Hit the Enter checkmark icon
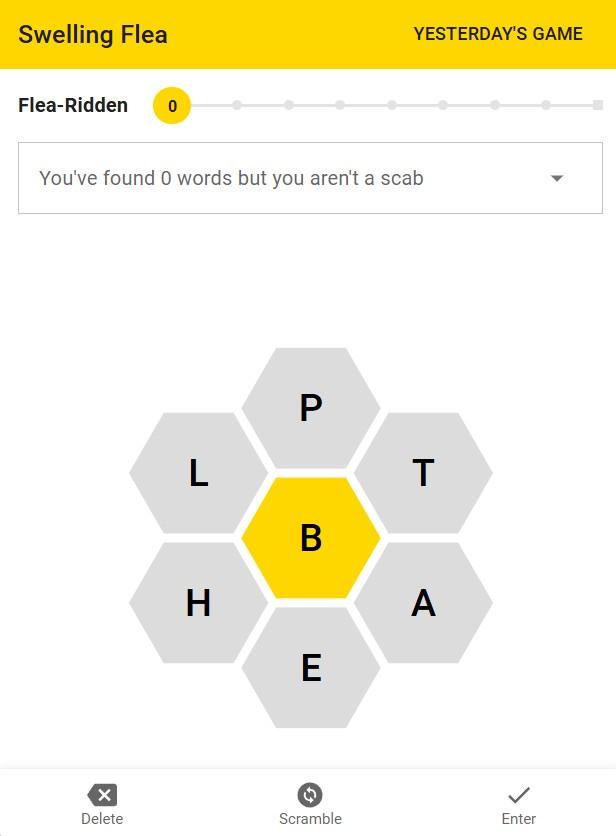The width and height of the screenshot is (616, 836). (518, 795)
